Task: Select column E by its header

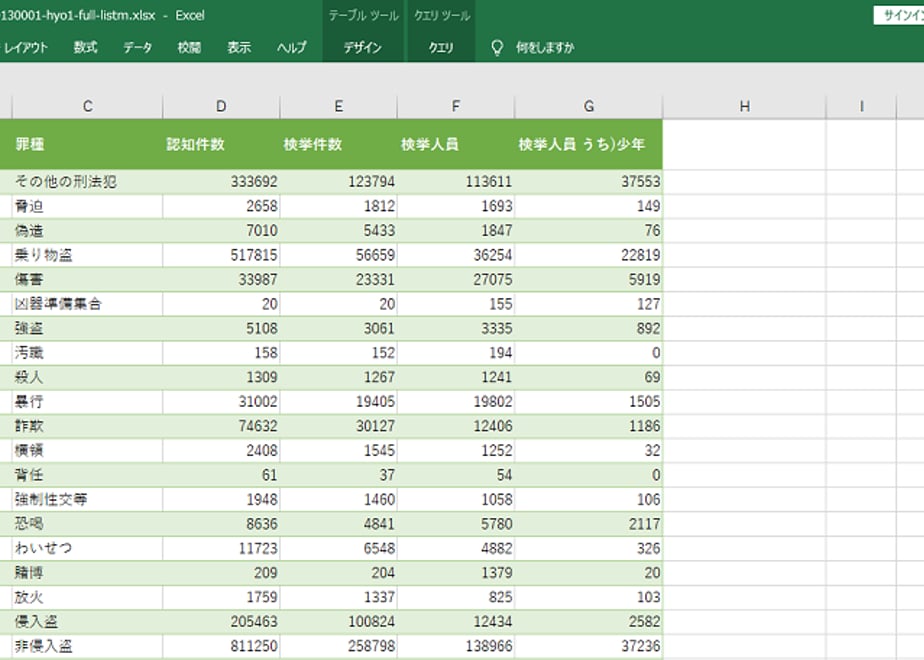Action: click(x=338, y=106)
